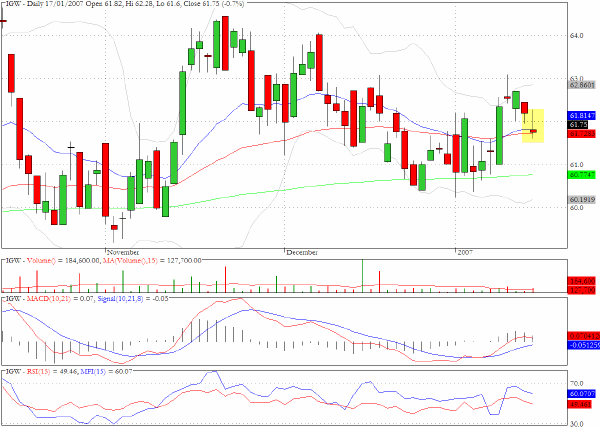Click the gray 60.1919 lower band tag
Image resolution: width=600 pixels, height=427 pixels.
pyautogui.click(x=582, y=200)
